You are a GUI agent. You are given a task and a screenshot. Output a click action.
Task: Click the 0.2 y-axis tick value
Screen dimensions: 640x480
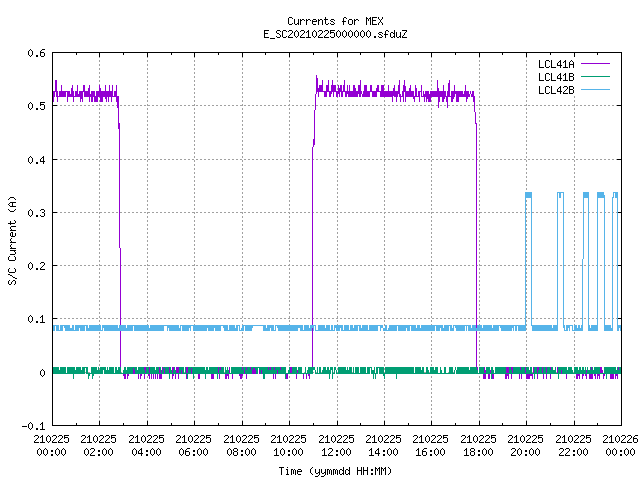pos(36,266)
